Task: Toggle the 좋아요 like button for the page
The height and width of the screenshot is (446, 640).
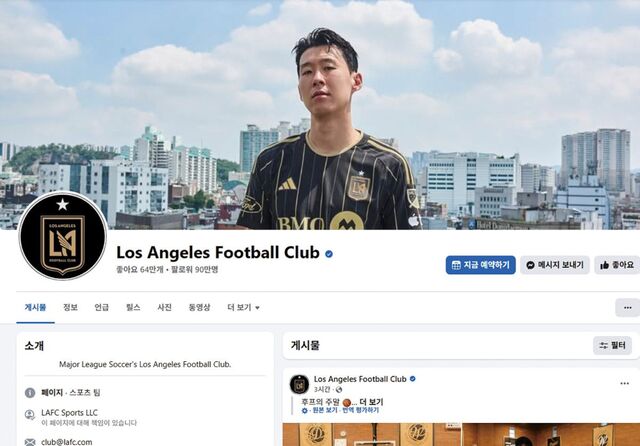Action: pos(617,265)
